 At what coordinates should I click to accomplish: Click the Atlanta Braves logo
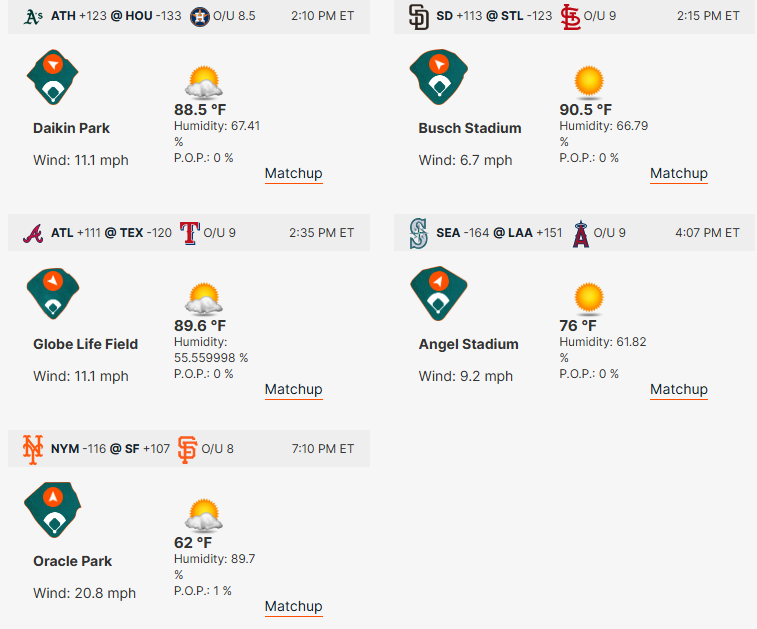pos(33,233)
